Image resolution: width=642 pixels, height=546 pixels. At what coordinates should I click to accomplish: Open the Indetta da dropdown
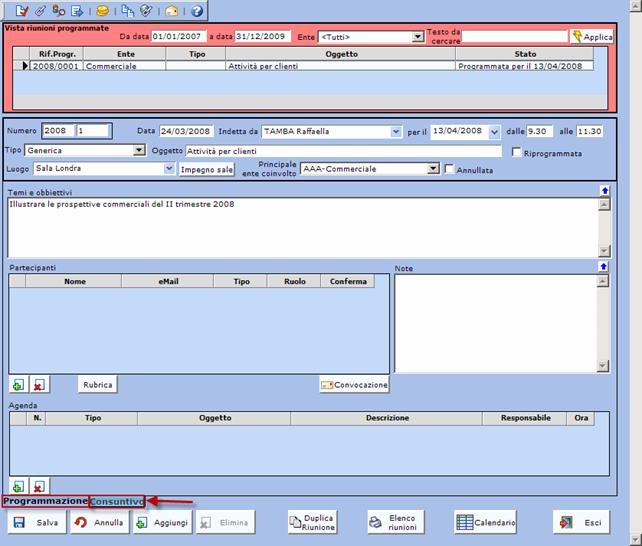[396, 131]
